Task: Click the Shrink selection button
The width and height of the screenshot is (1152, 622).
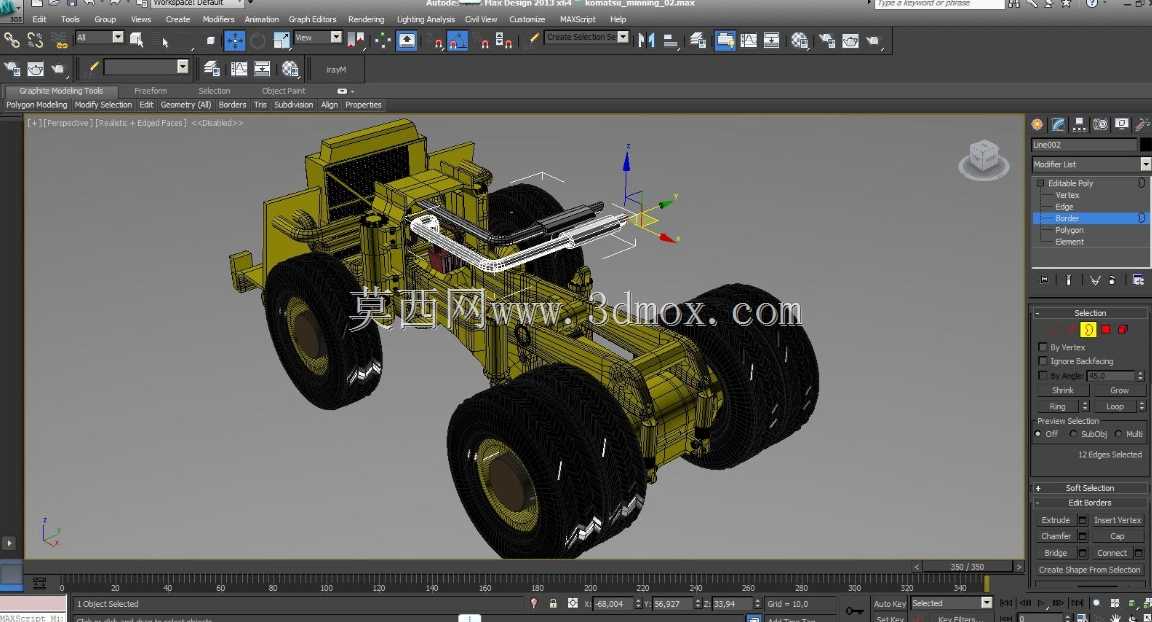Action: click(x=1062, y=391)
